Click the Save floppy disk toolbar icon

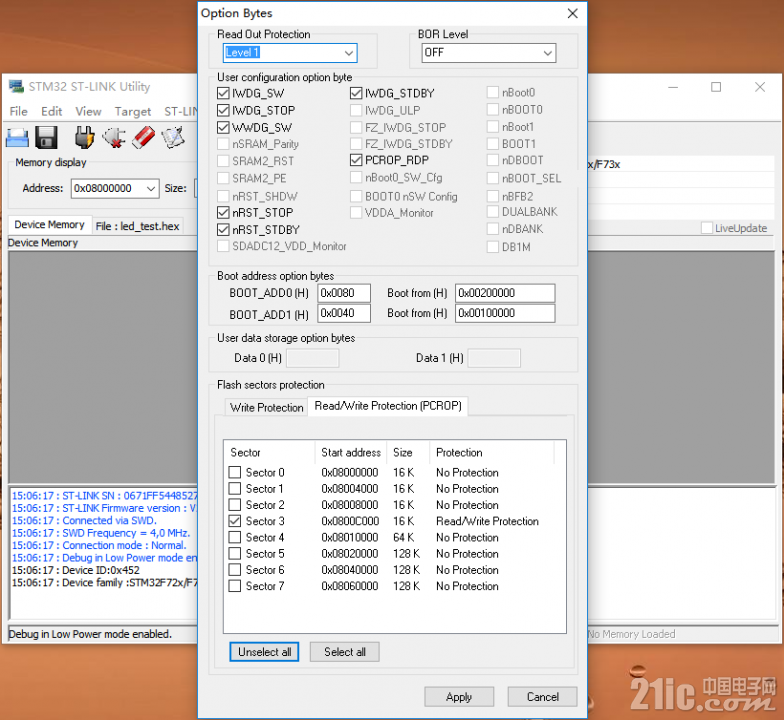coord(46,137)
